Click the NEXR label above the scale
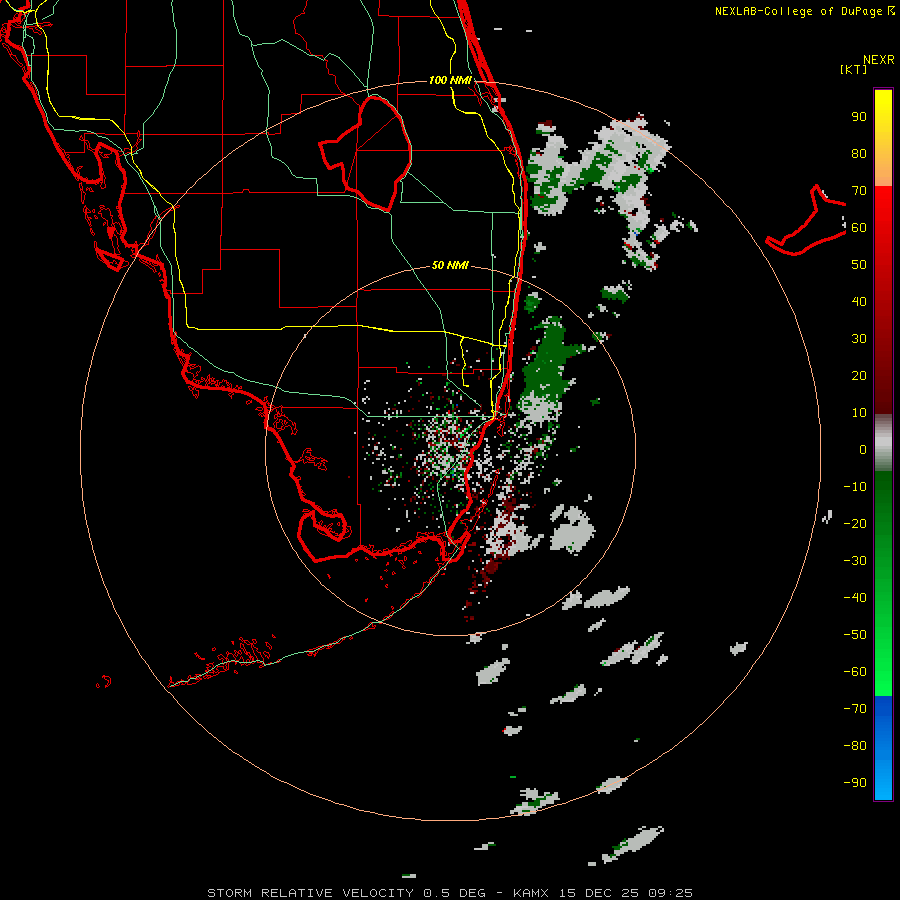The height and width of the screenshot is (900, 900). 879,59
